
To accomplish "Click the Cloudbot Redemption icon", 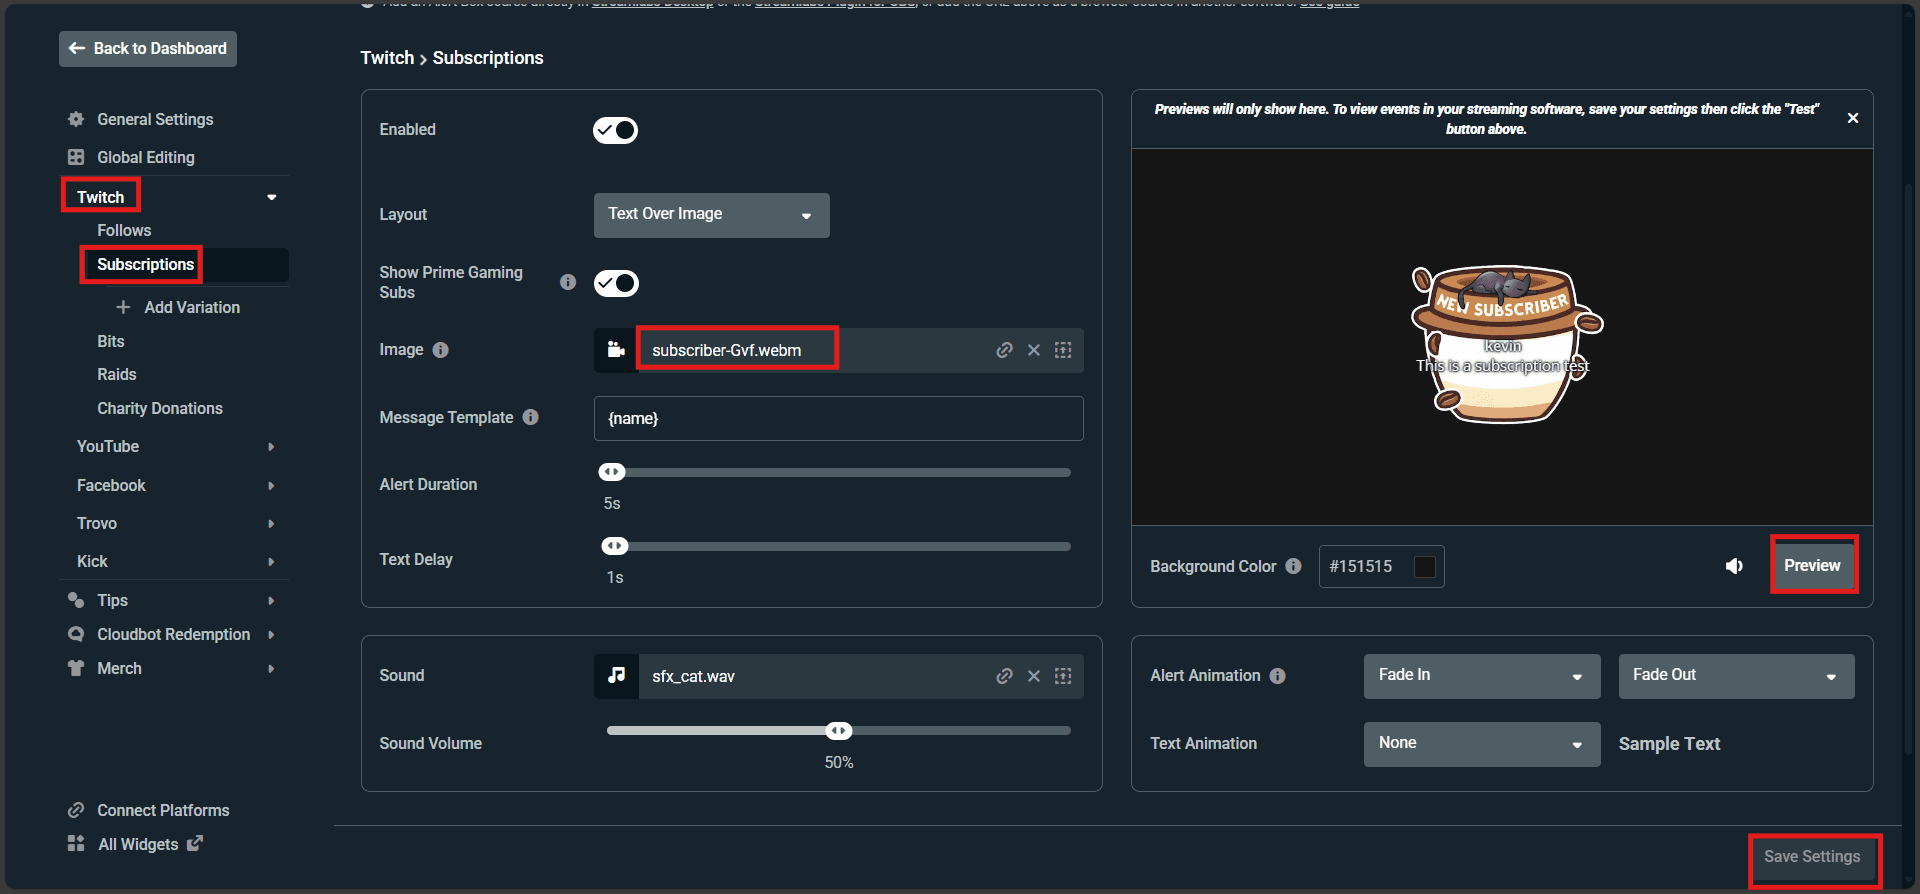I will click(x=76, y=634).
